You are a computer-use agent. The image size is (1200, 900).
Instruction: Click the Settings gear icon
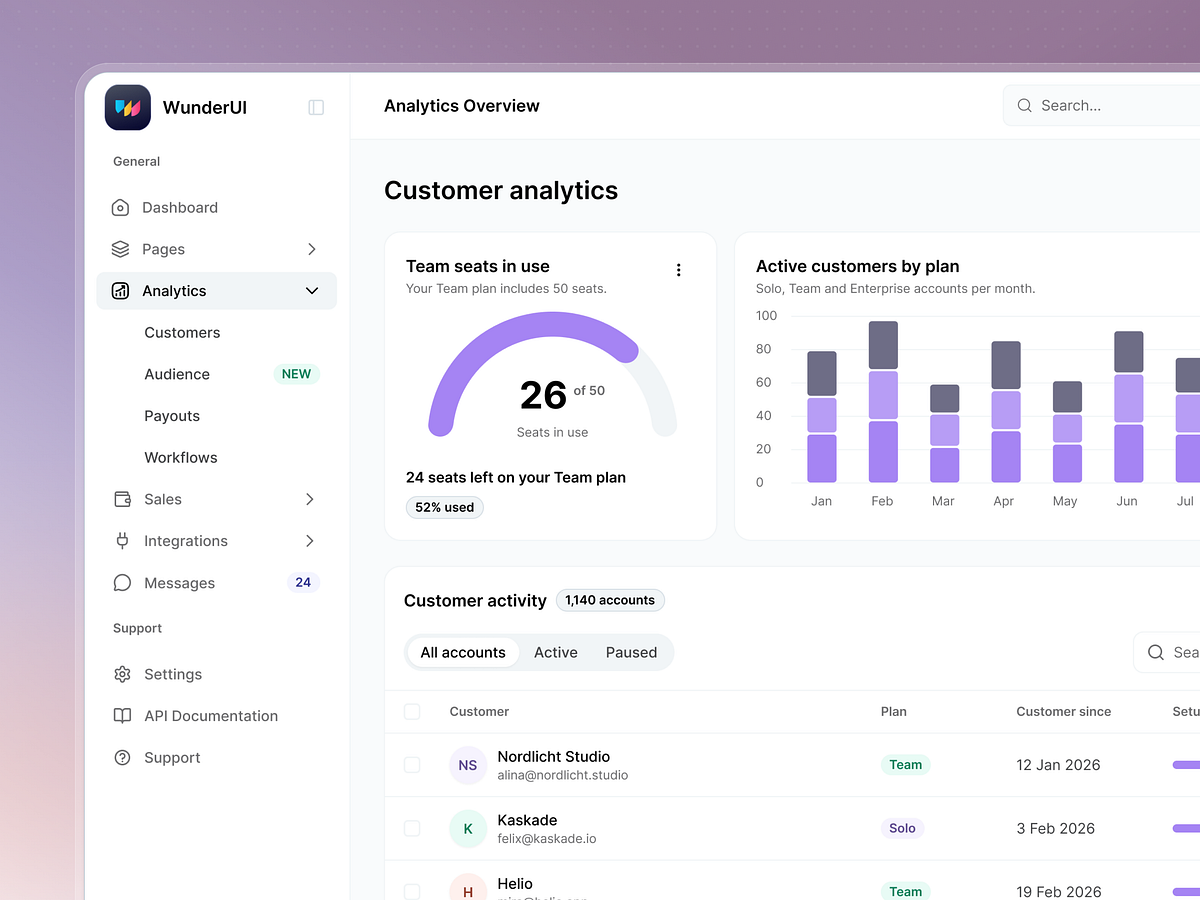click(x=122, y=674)
